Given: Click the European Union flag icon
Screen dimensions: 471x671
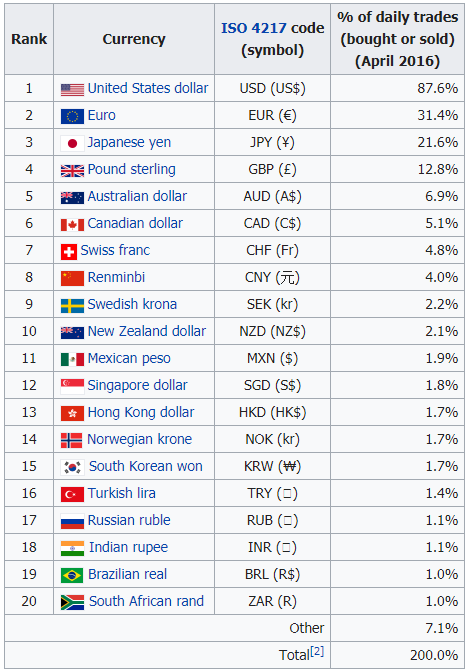Looking at the screenshot, I should pos(72,116).
